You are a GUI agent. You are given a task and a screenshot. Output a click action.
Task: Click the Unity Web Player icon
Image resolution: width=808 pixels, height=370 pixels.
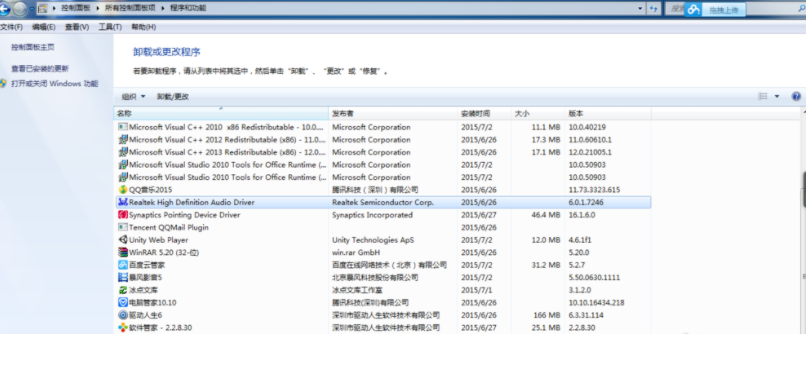[x=123, y=240]
